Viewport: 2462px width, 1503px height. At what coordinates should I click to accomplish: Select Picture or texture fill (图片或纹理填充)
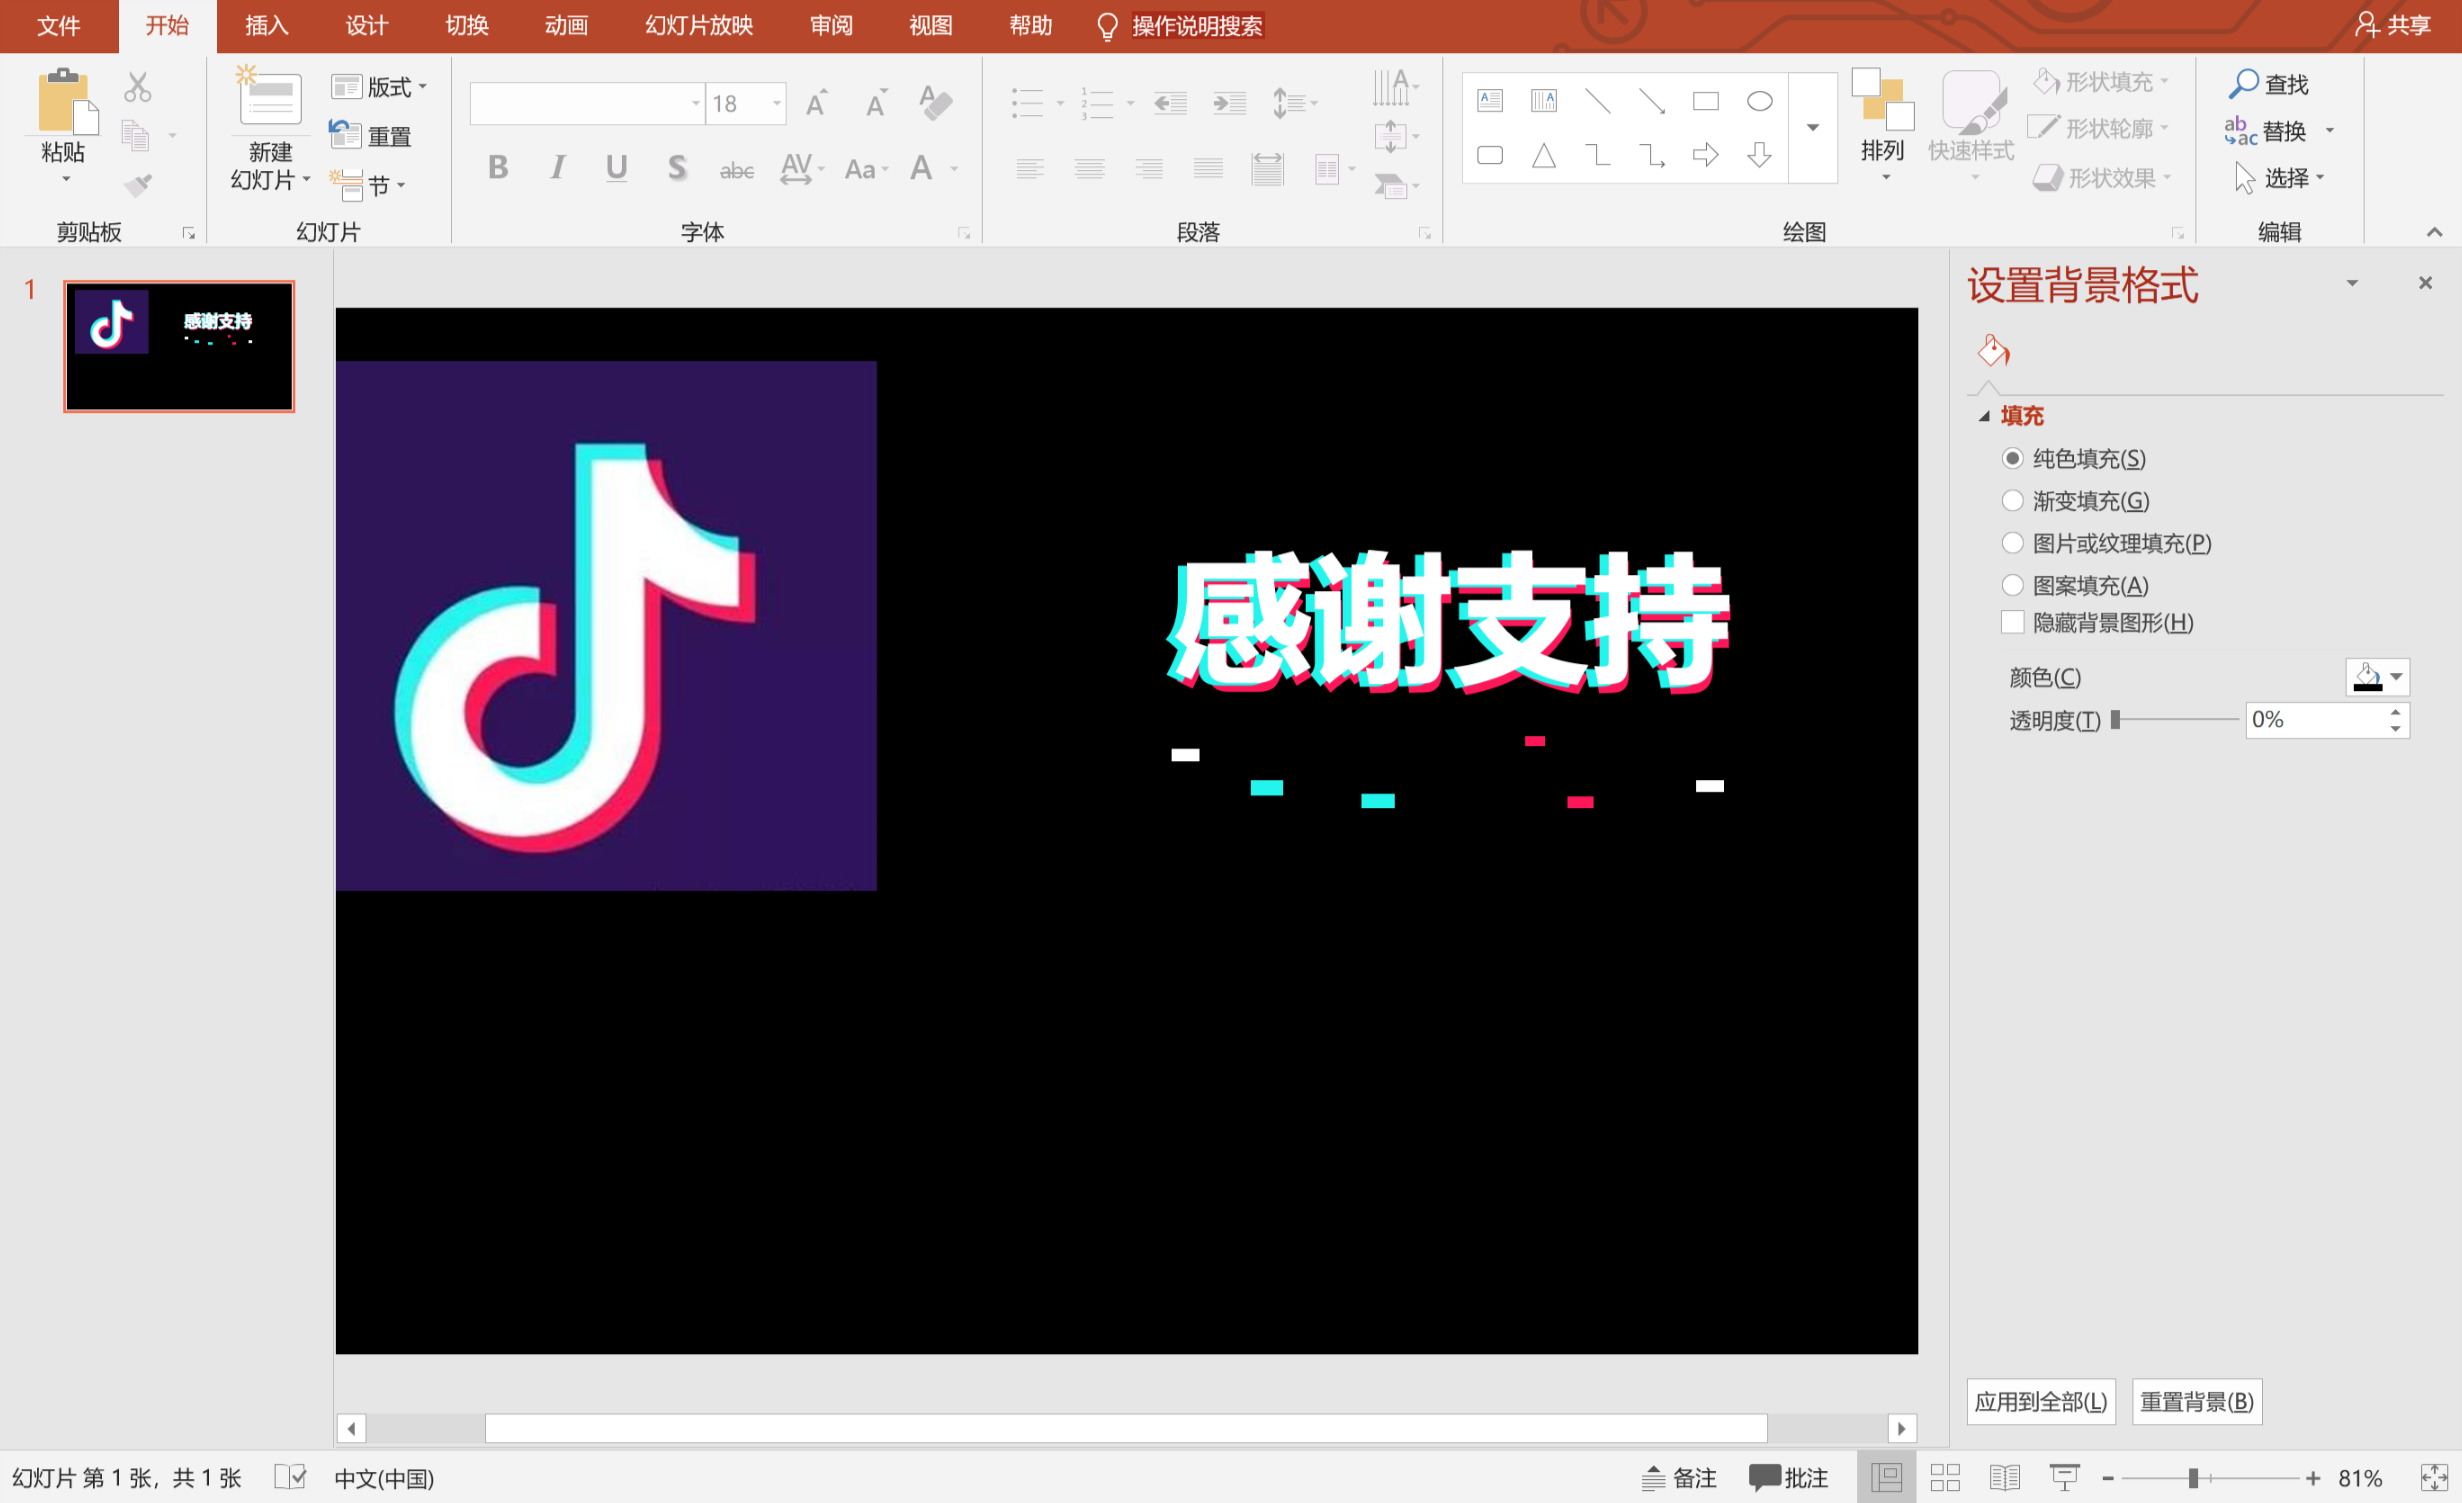click(x=2013, y=542)
